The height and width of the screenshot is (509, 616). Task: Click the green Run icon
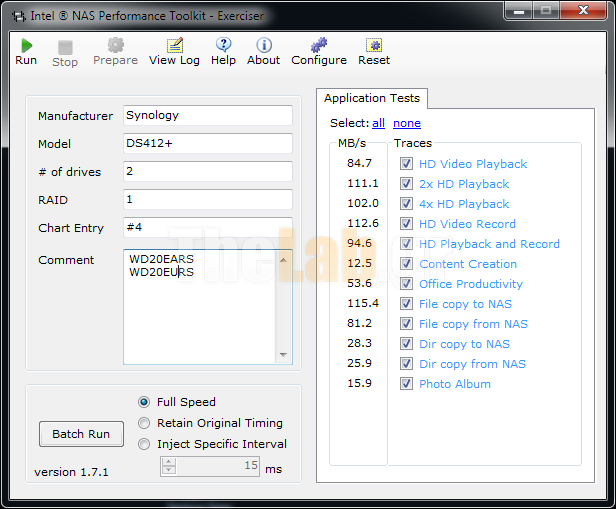click(x=26, y=46)
